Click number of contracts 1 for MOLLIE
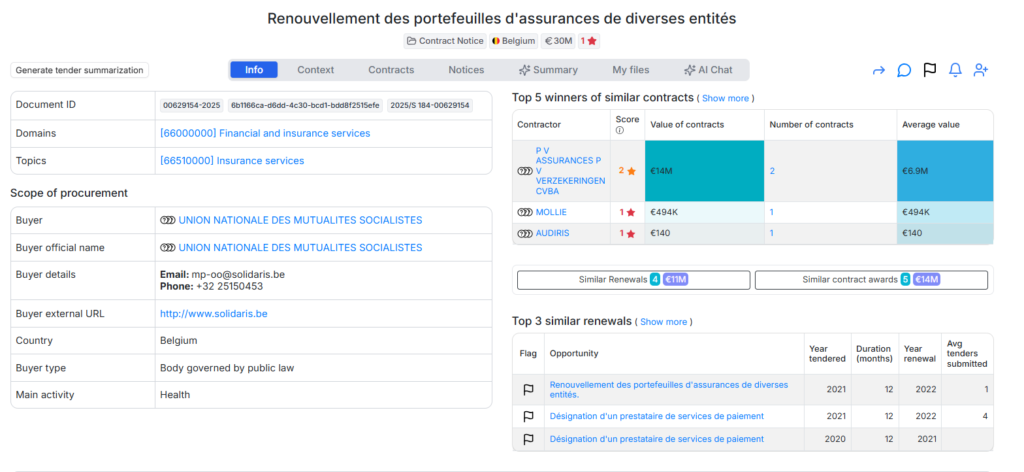 point(772,212)
